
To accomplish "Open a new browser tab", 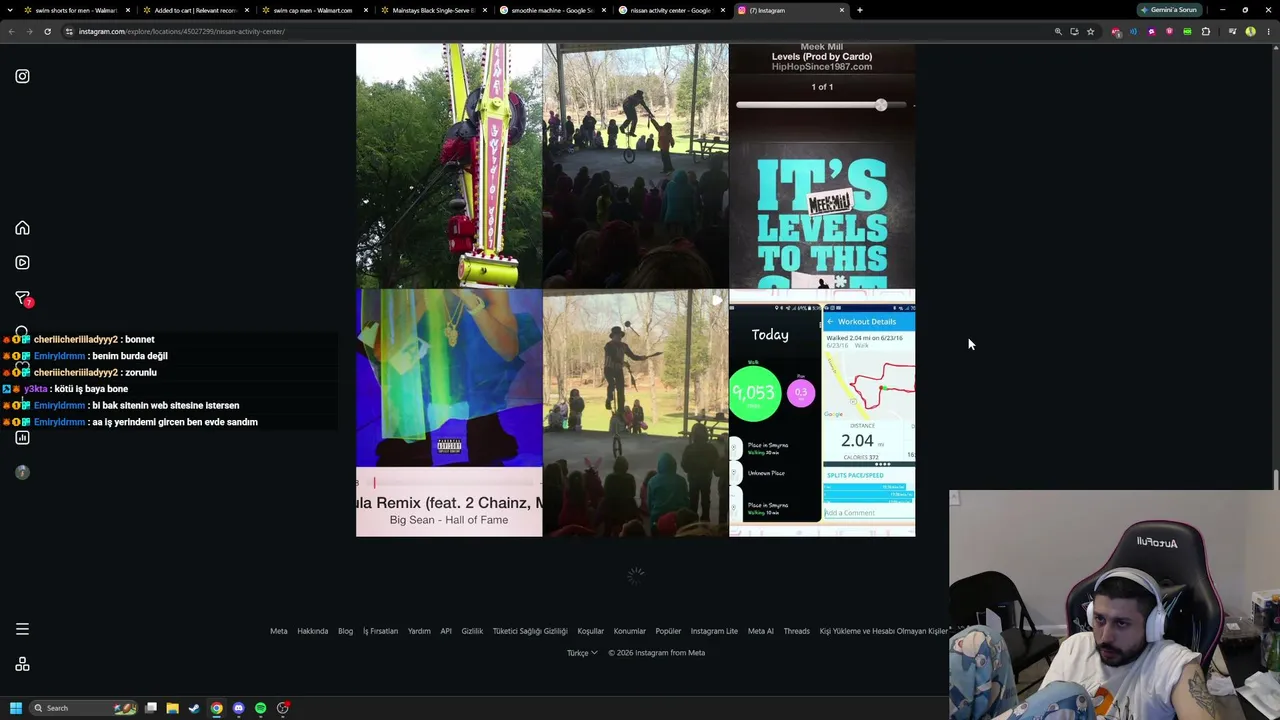I will (860, 10).
